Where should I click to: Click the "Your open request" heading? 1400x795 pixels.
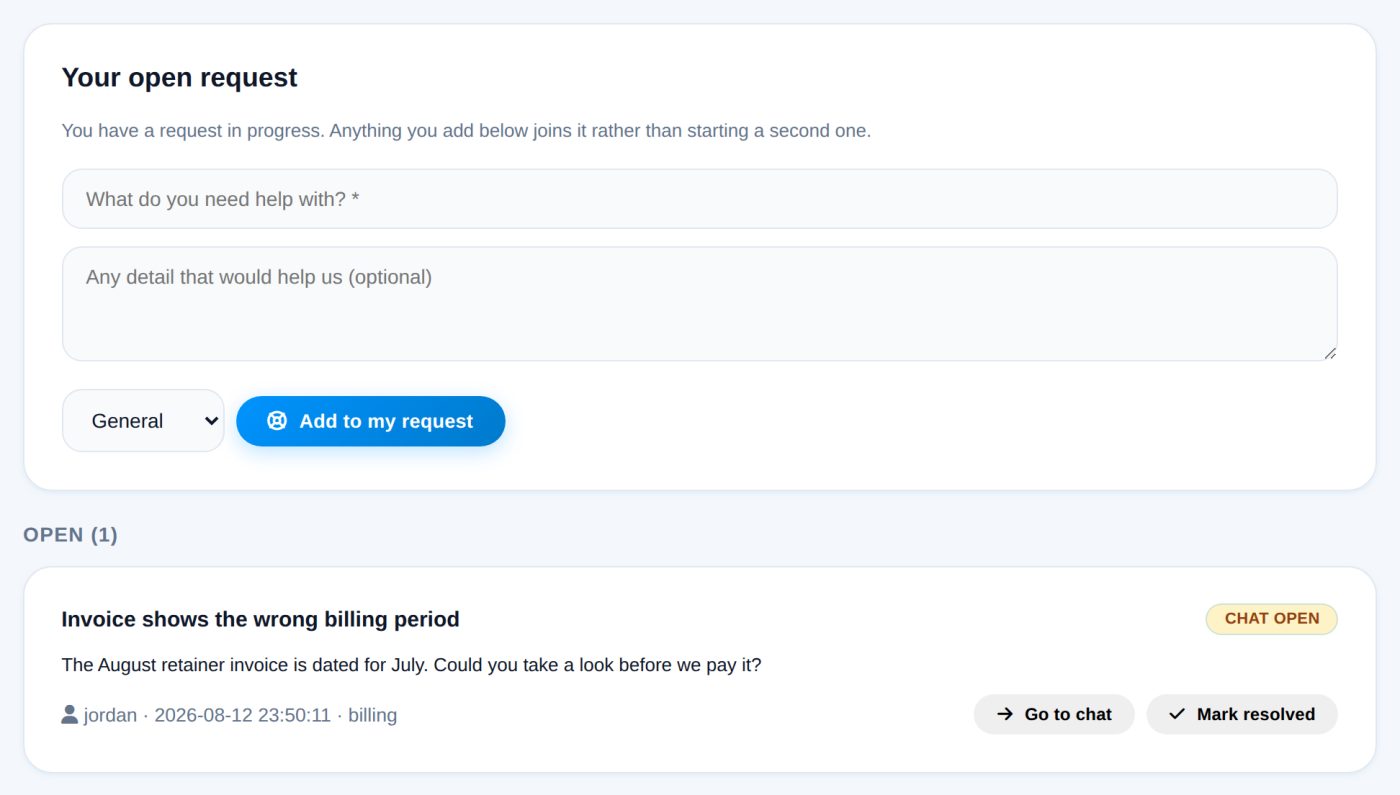click(180, 77)
